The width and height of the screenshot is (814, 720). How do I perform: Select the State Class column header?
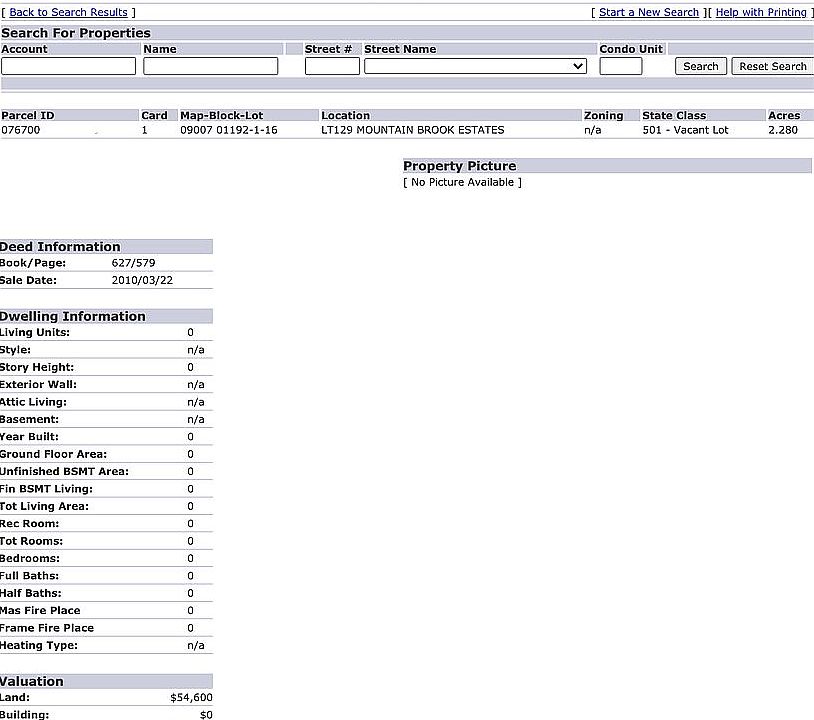pos(674,115)
